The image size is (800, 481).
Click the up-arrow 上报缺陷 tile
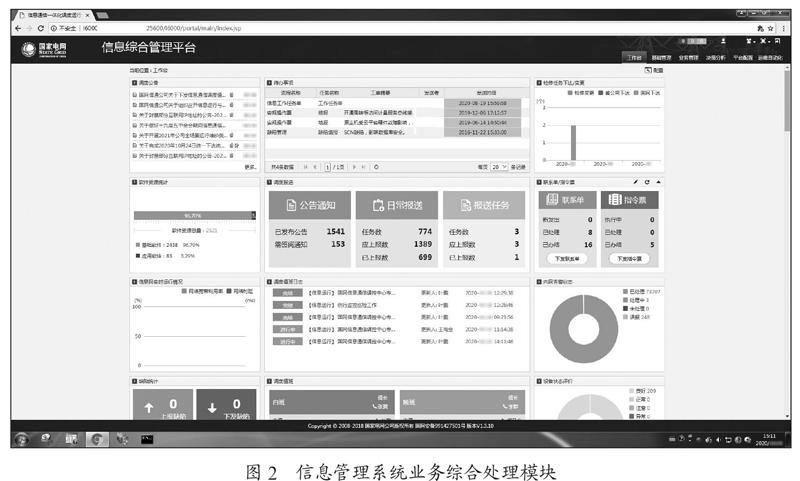[x=163, y=405]
